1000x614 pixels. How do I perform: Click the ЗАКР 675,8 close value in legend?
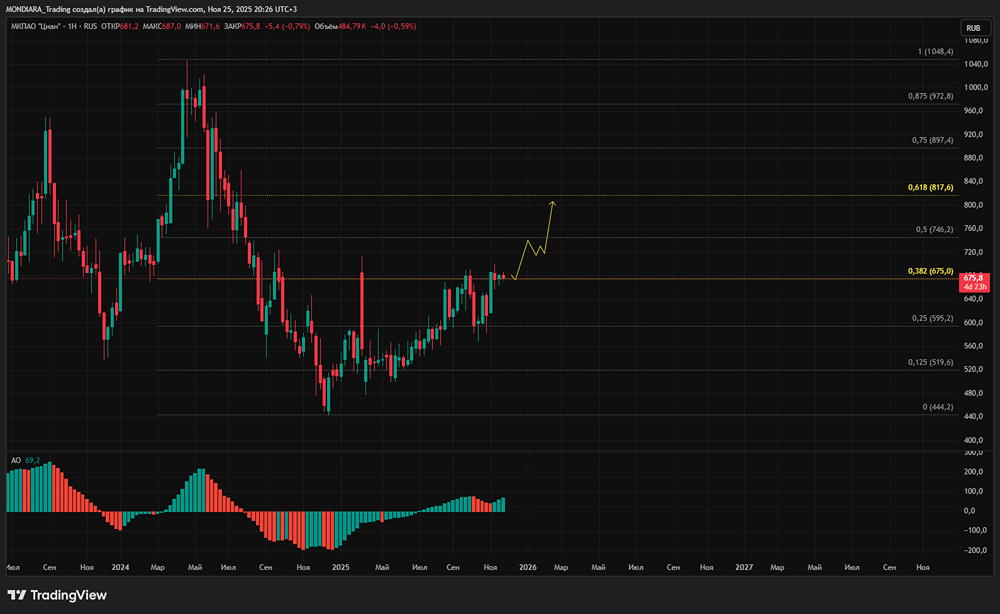pos(242,27)
